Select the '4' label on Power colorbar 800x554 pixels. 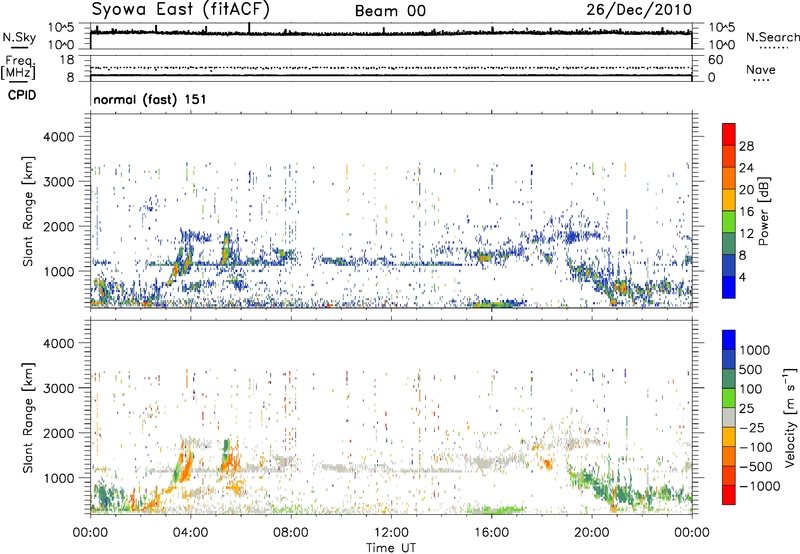pyautogui.click(x=742, y=277)
